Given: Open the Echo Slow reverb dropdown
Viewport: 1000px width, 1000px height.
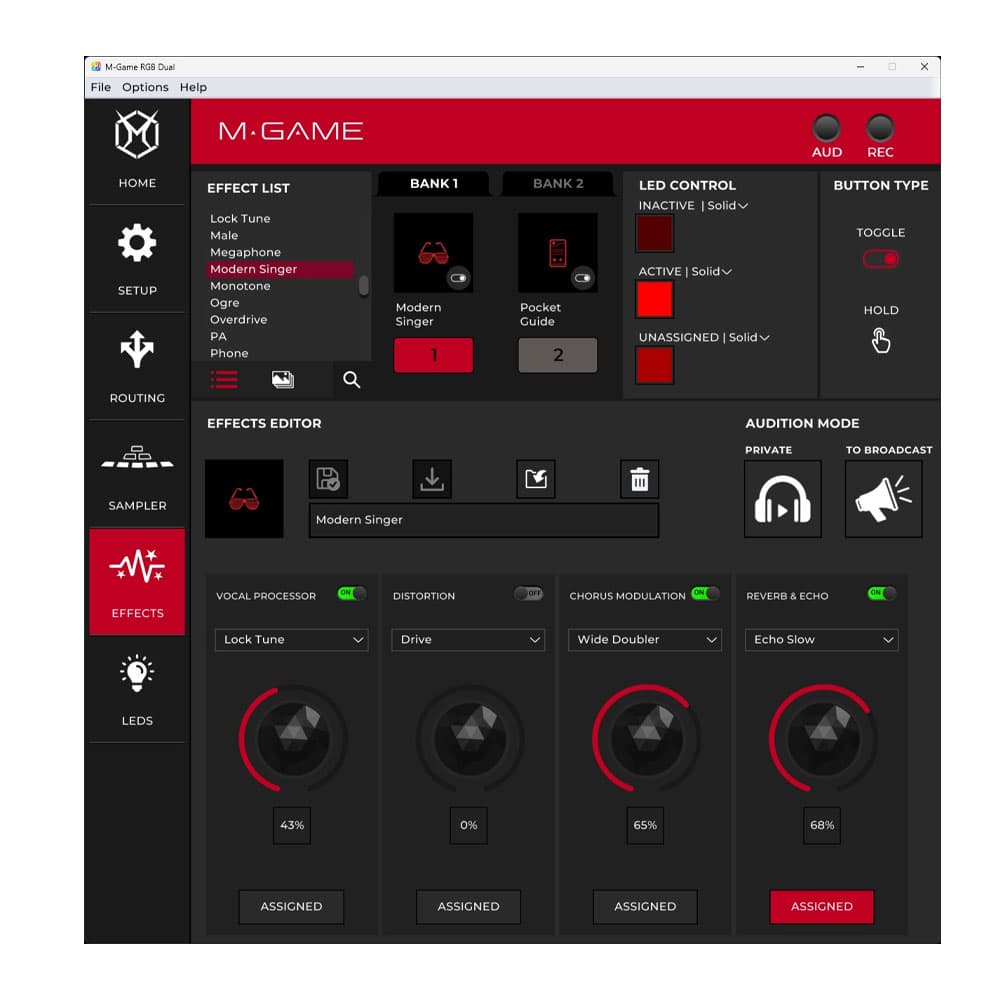Looking at the screenshot, I should (x=821, y=640).
